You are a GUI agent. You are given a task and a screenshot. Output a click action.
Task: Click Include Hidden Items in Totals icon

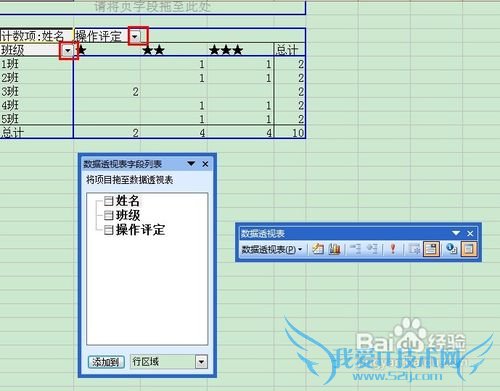[414, 249]
